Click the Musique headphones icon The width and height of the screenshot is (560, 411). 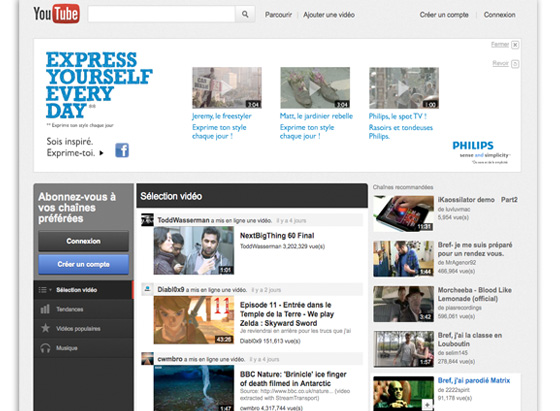point(45,348)
